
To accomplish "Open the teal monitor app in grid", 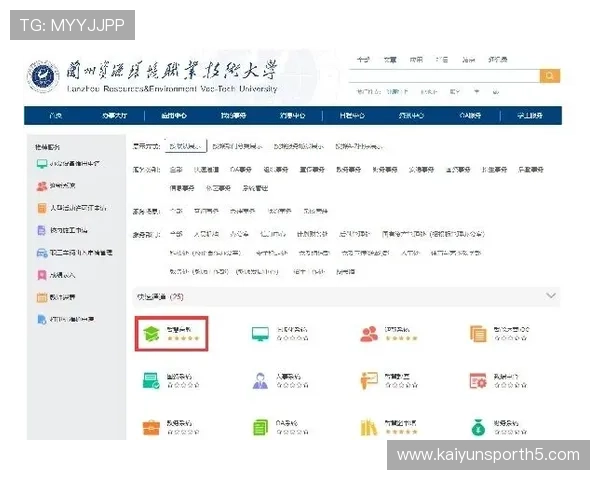I will [x=260, y=334].
